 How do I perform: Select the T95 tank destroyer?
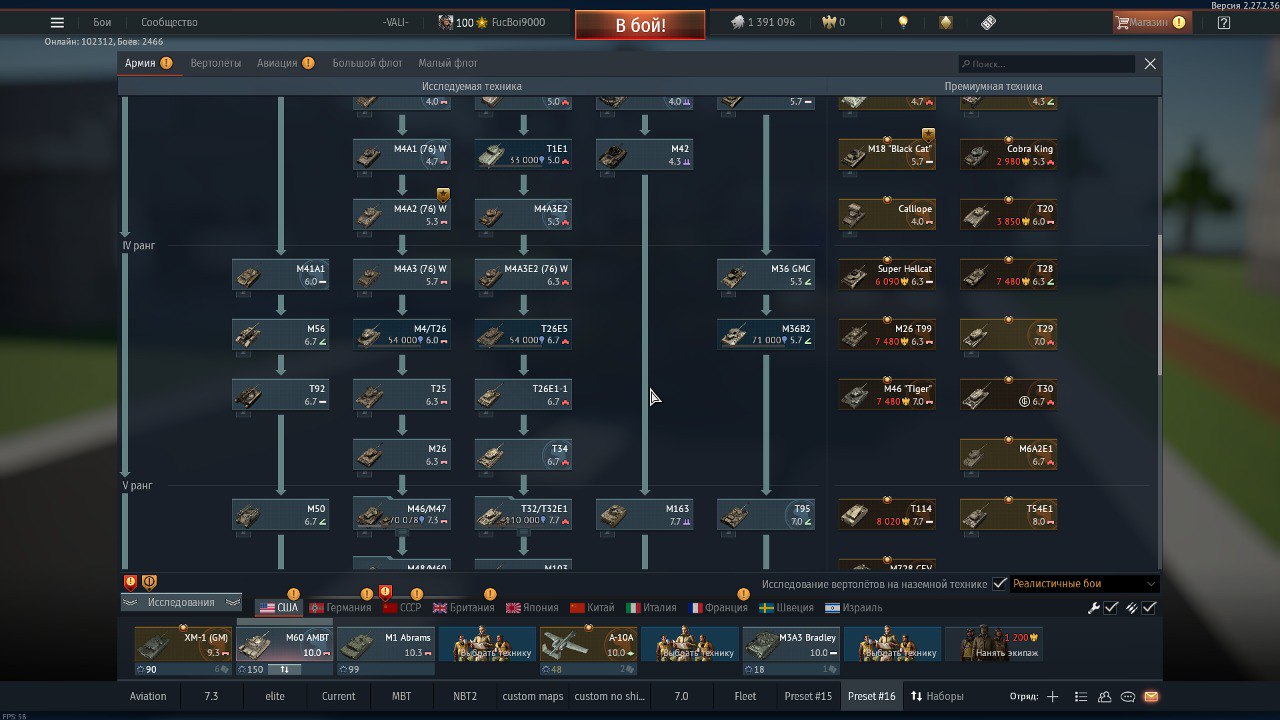[765, 515]
